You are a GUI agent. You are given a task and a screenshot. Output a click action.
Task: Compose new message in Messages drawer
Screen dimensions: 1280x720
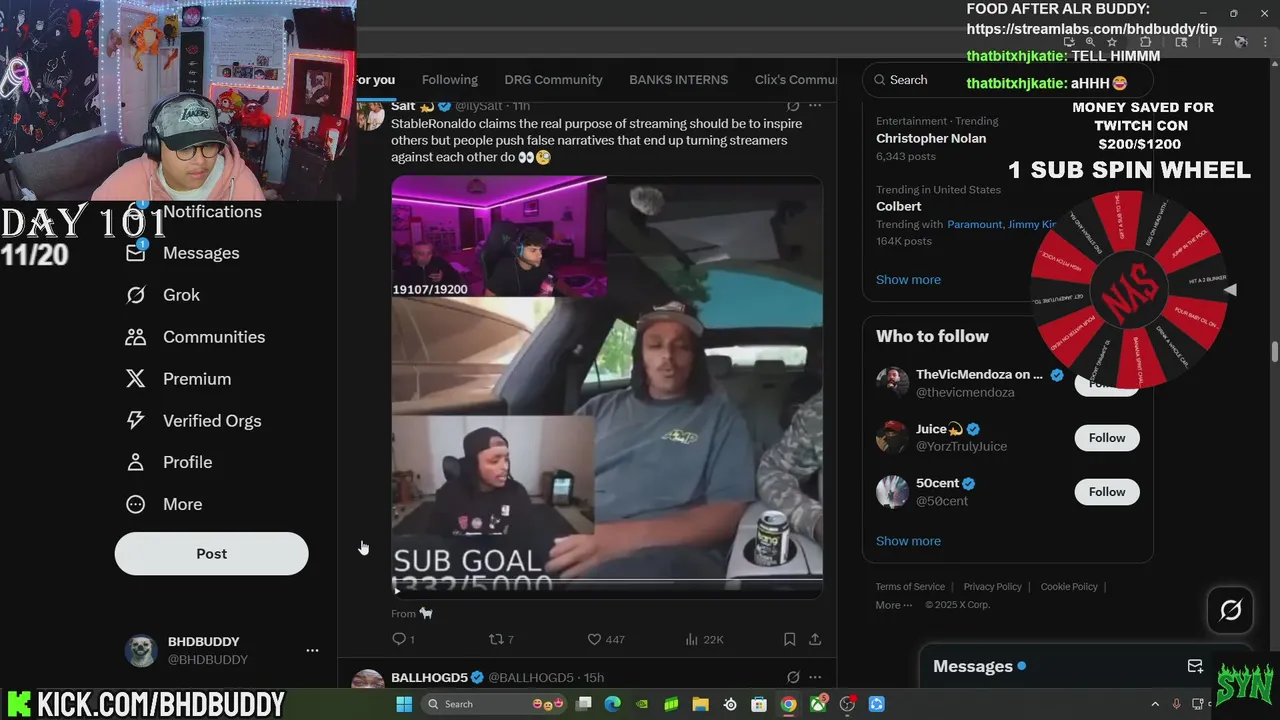pyautogui.click(x=1195, y=666)
